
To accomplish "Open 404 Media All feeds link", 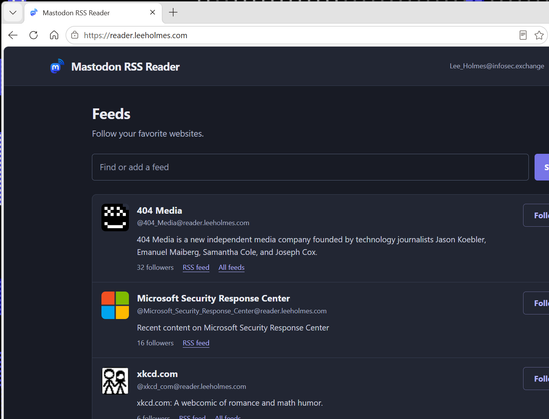I will coord(231,267).
